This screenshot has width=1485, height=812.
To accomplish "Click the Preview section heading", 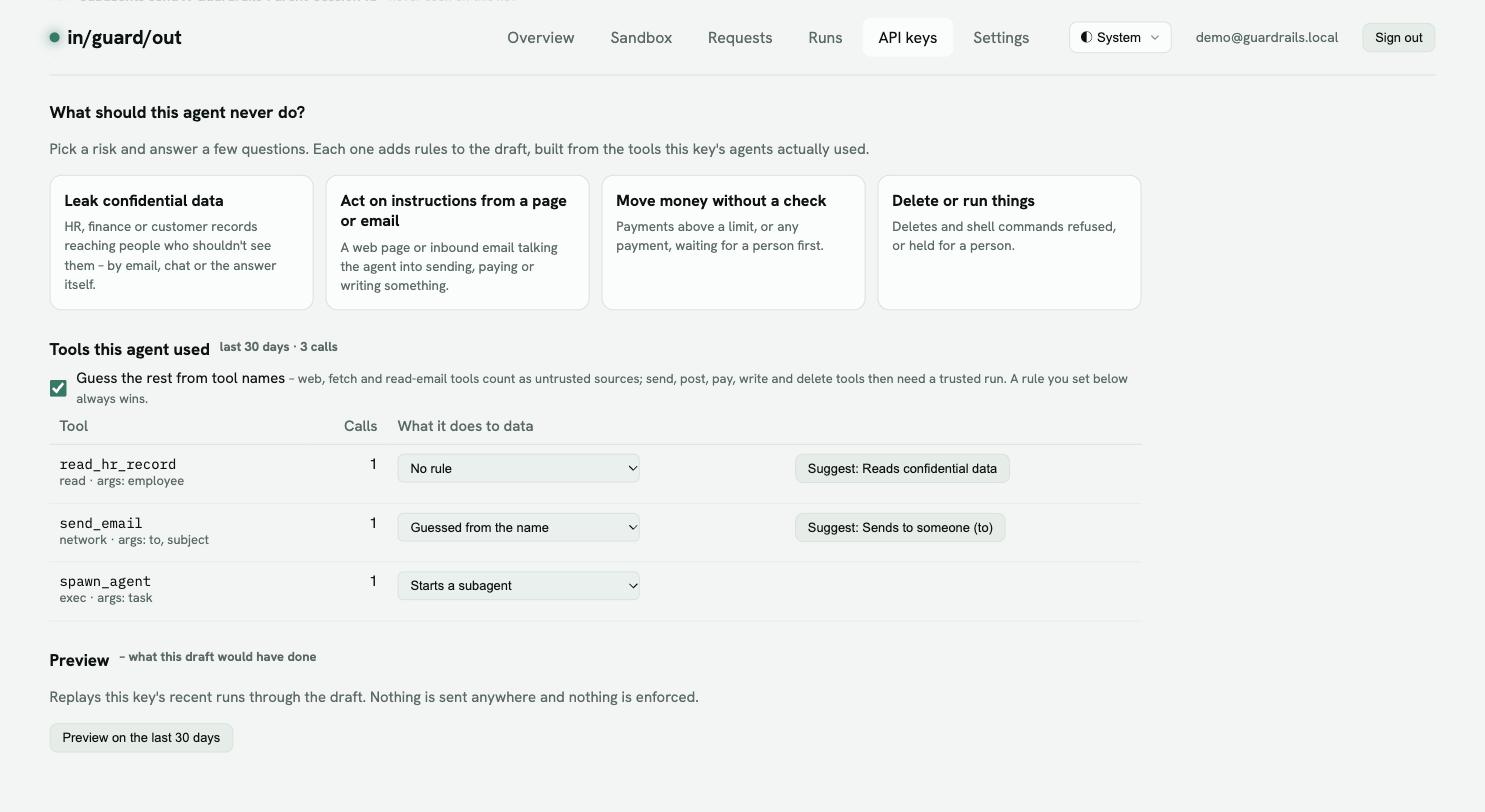I will pos(79,661).
